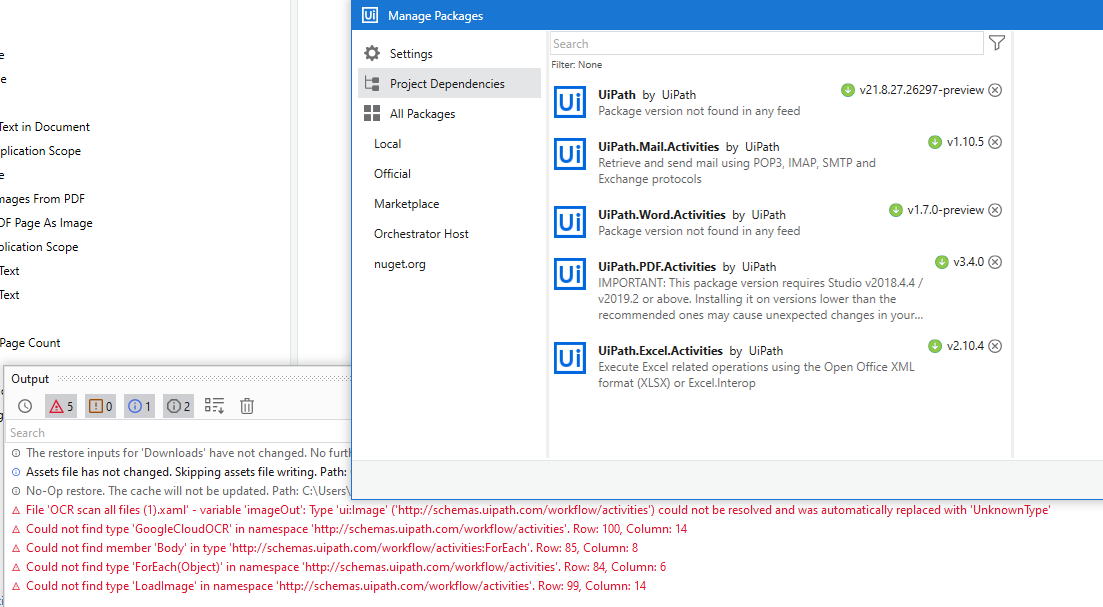Click the package Search field

click(x=766, y=44)
